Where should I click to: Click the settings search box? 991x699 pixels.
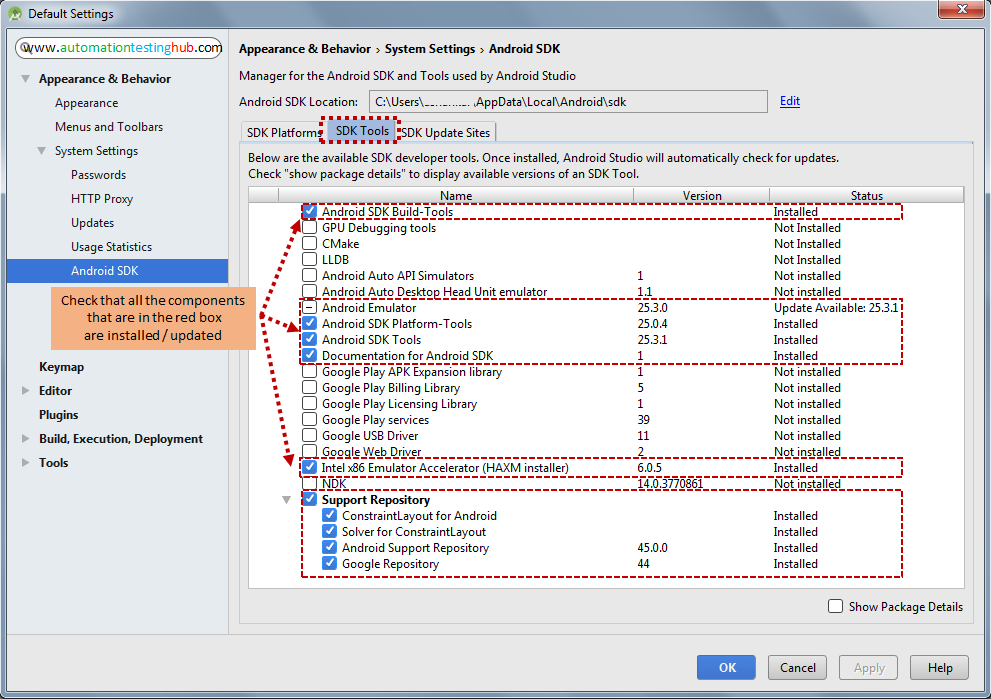point(119,47)
